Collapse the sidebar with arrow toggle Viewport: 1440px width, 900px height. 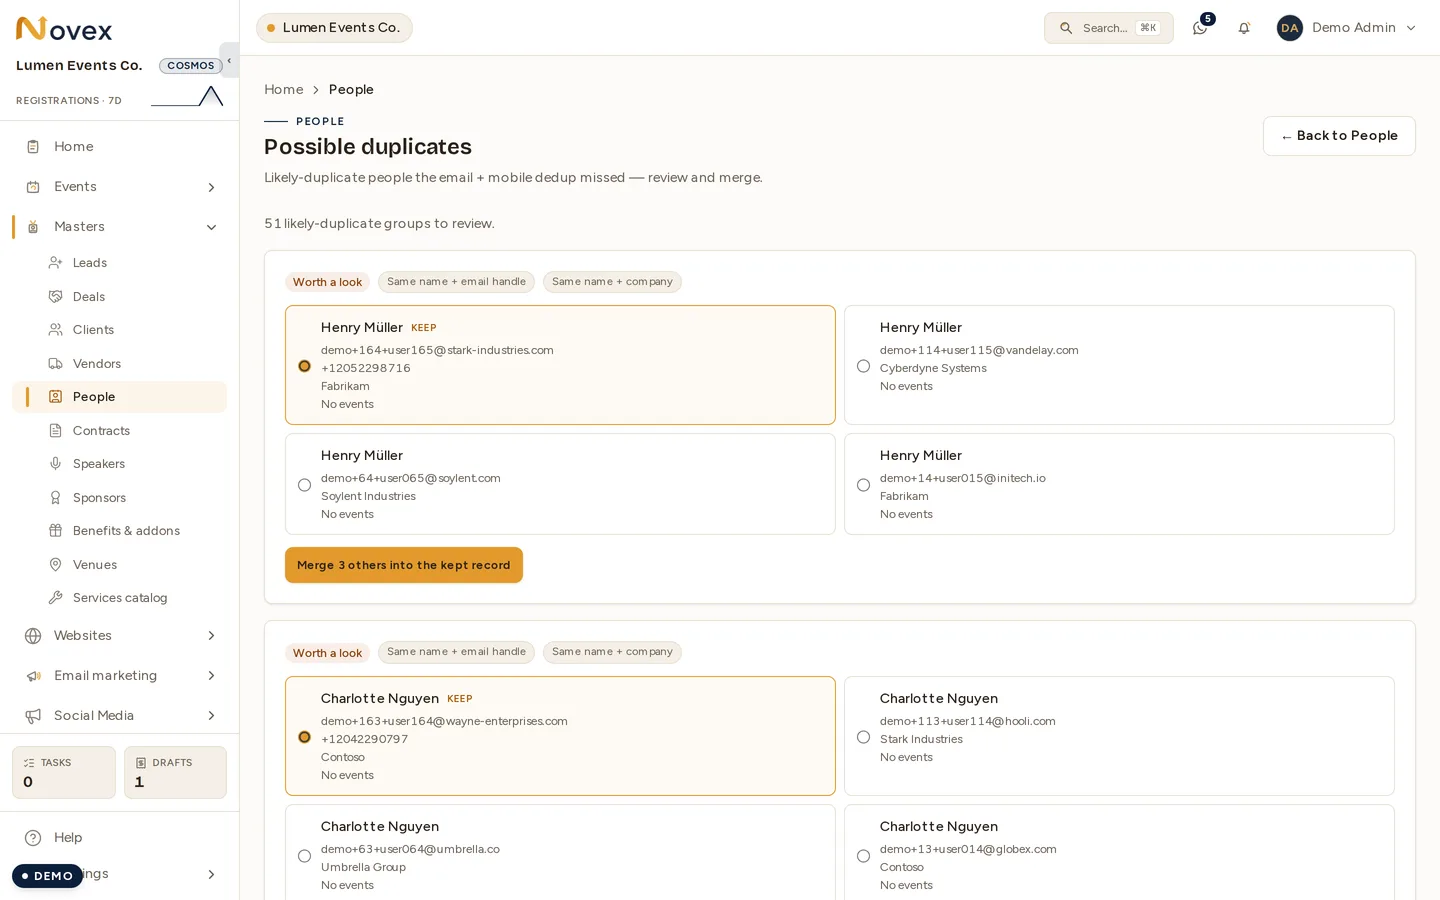tap(229, 60)
